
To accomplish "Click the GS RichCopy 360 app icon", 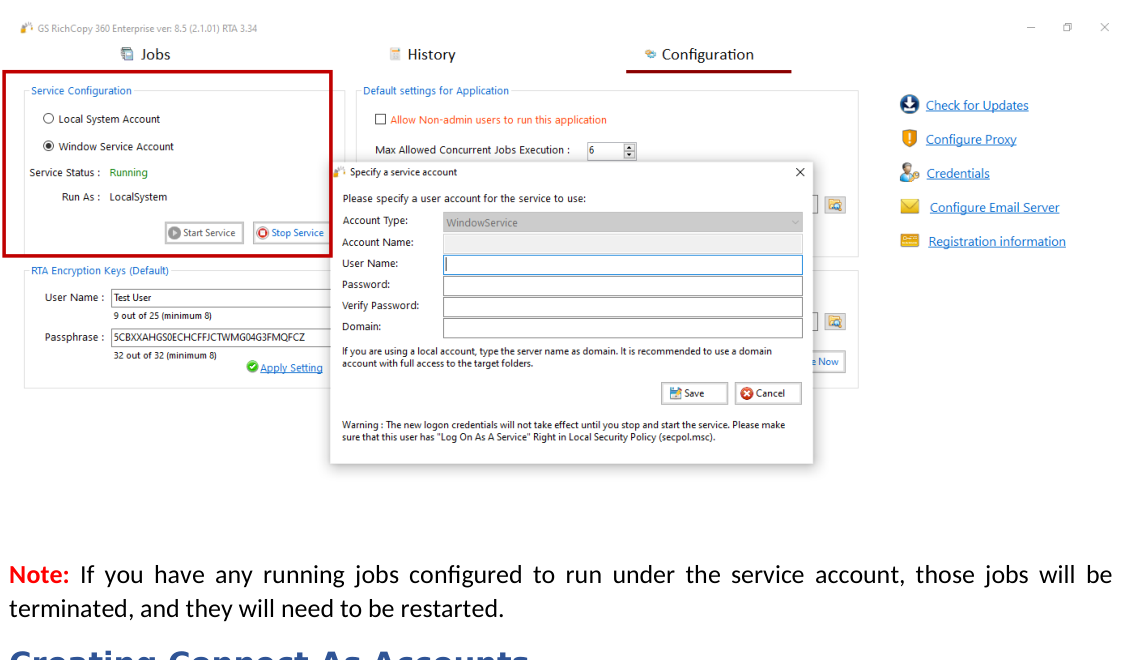I will coord(27,28).
